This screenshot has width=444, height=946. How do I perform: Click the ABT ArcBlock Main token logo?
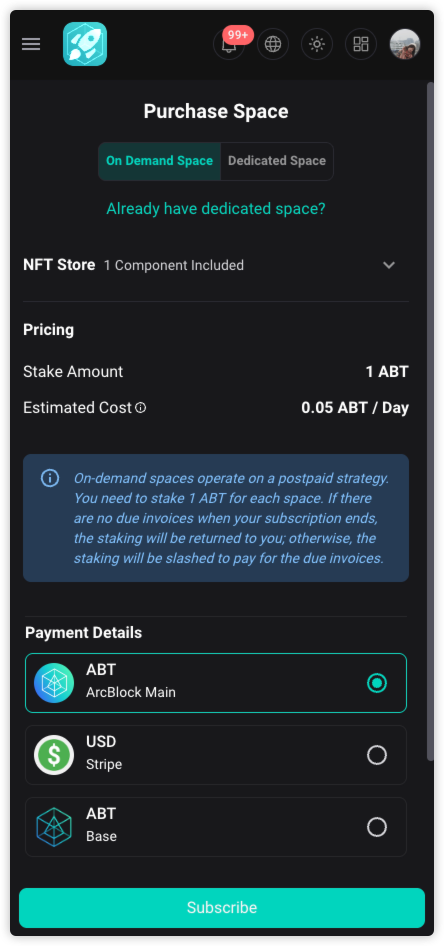[54, 683]
